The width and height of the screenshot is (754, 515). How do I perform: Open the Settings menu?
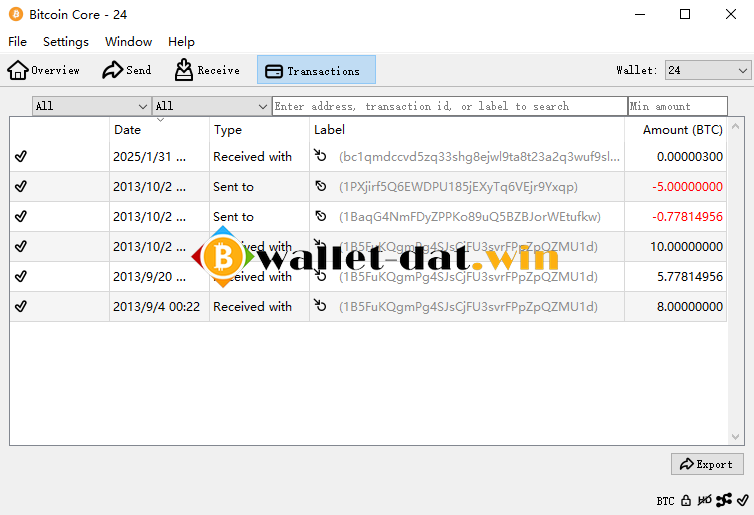coord(66,42)
